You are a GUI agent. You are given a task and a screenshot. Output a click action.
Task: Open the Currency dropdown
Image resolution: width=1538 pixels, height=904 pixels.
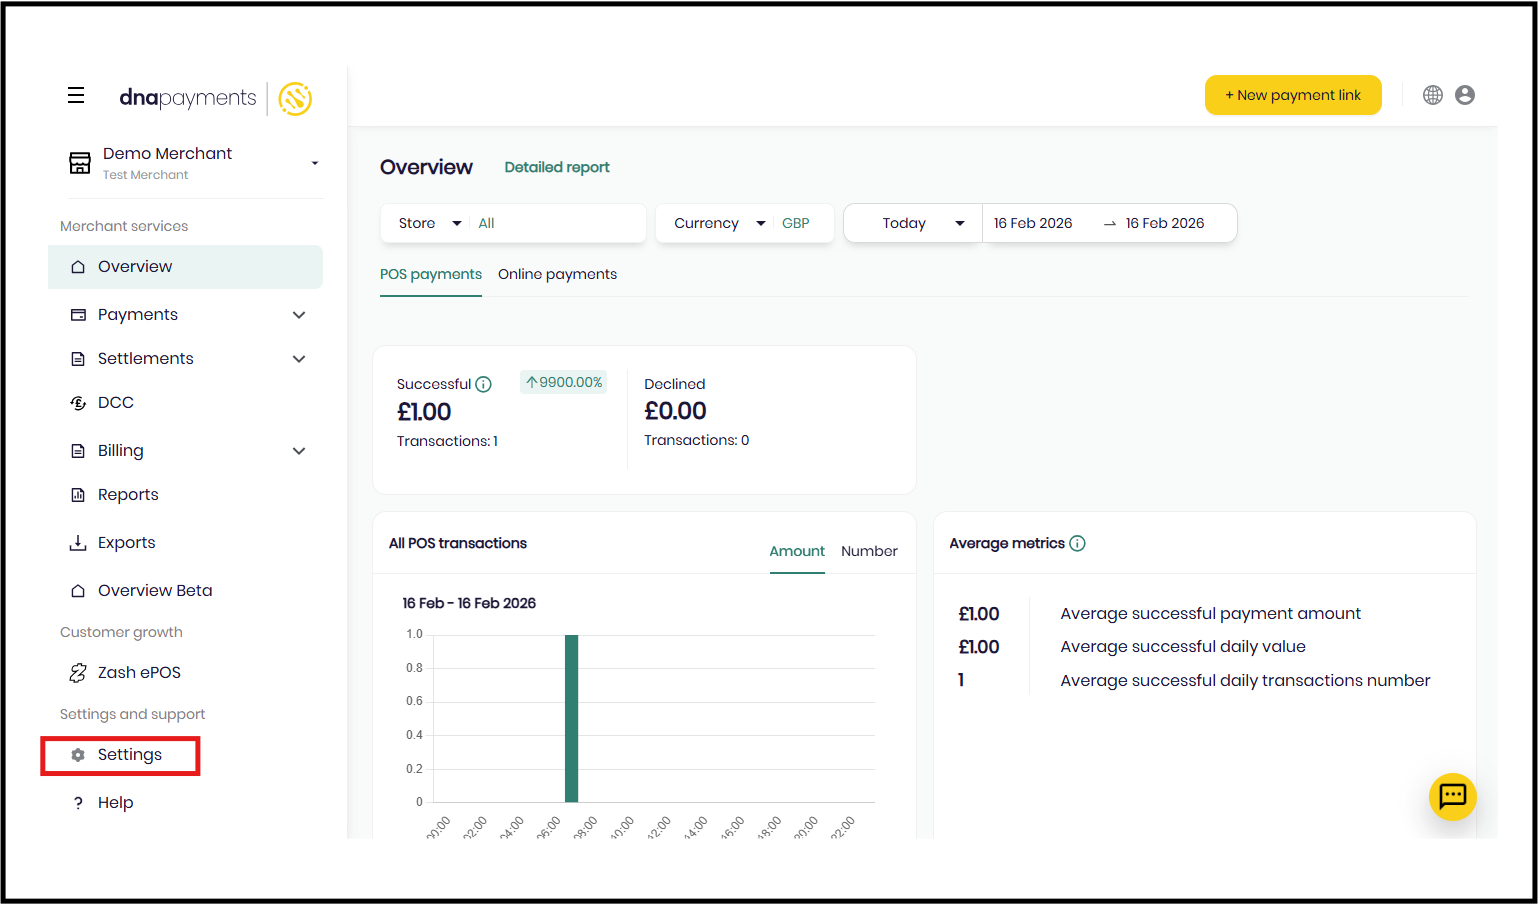pyautogui.click(x=719, y=223)
